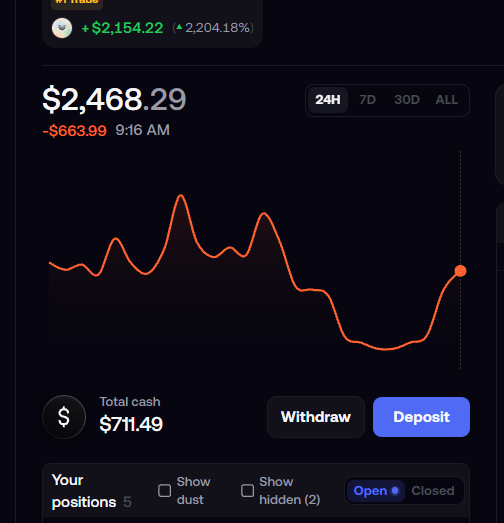Click the dollar sign Total cash icon
This screenshot has width=504, height=523.
coord(64,417)
